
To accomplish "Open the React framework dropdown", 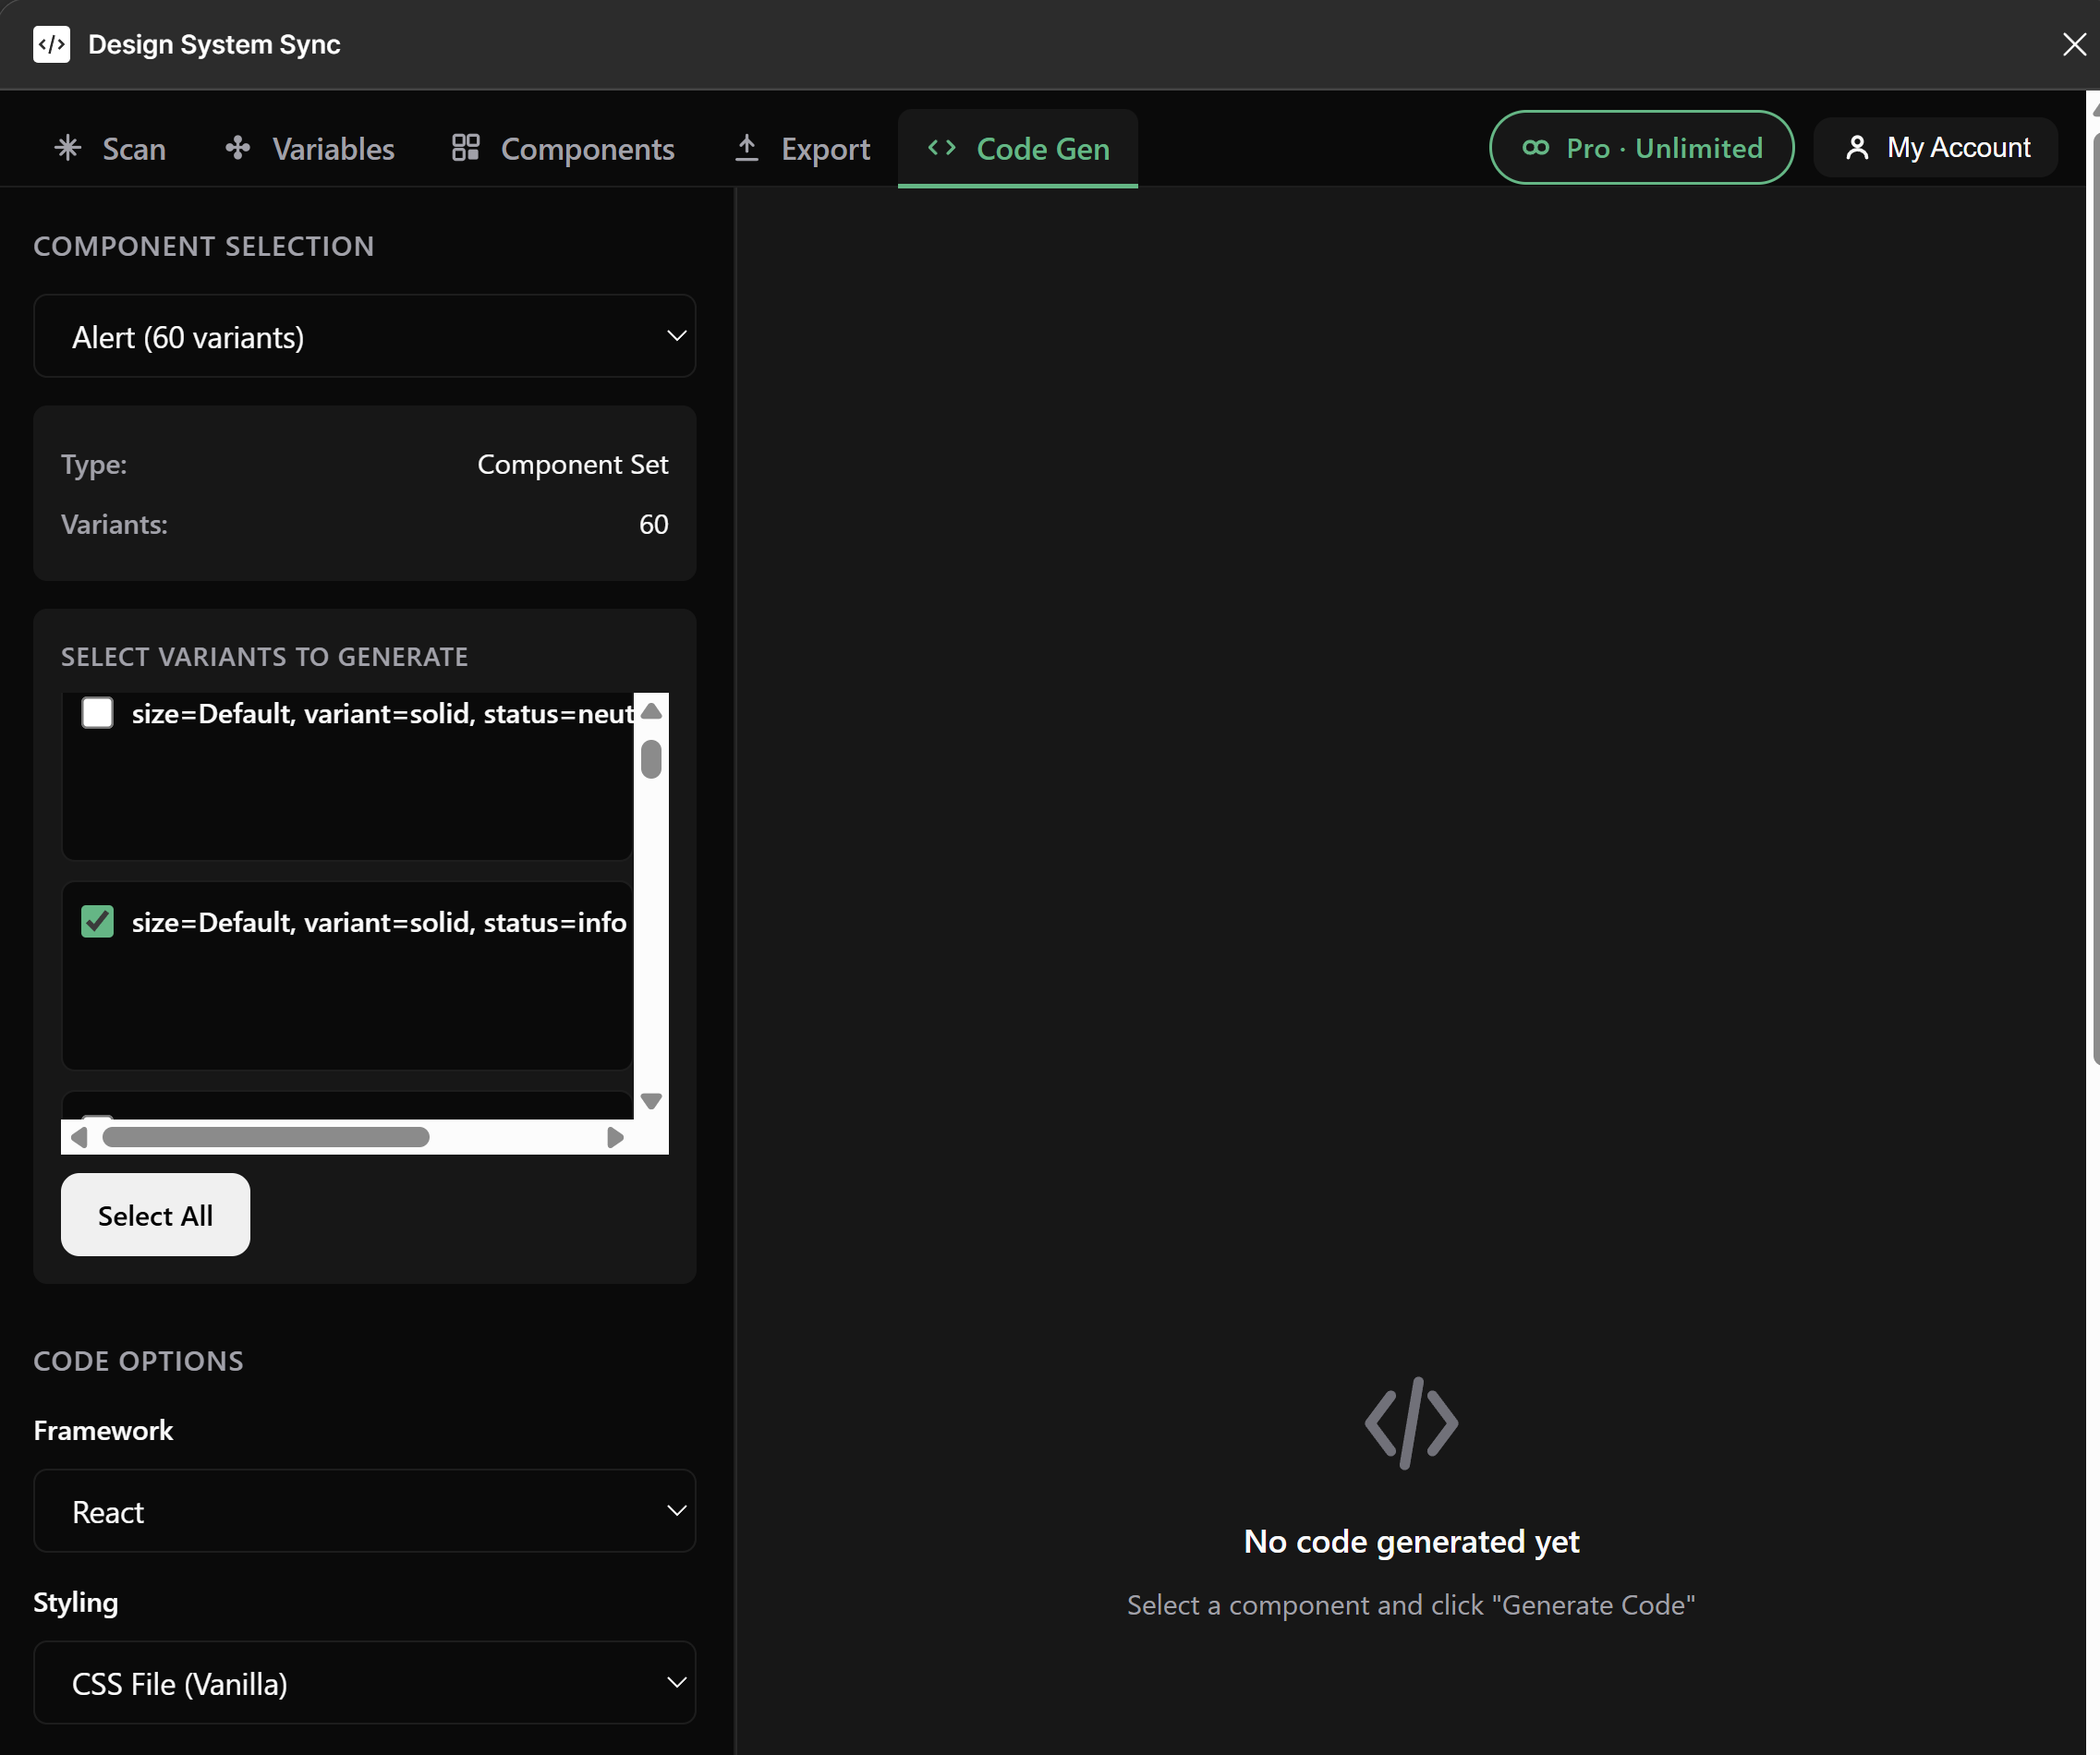I will [x=364, y=1511].
